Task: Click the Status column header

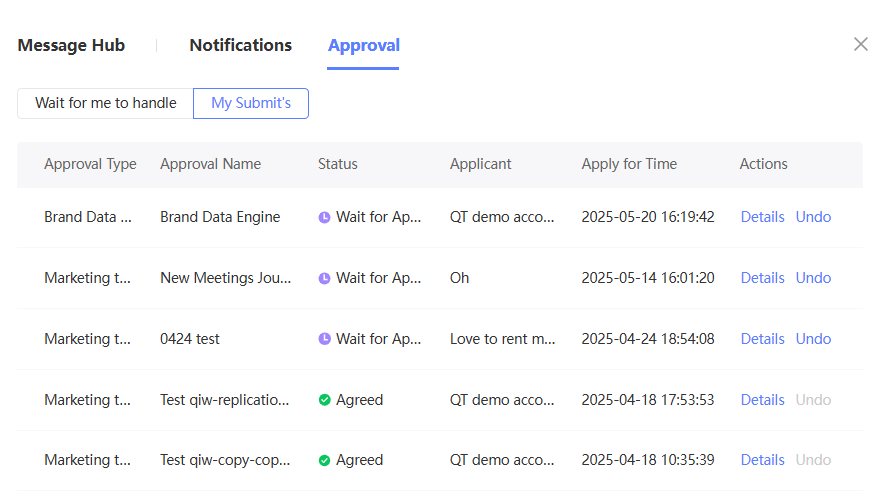Action: 337,164
